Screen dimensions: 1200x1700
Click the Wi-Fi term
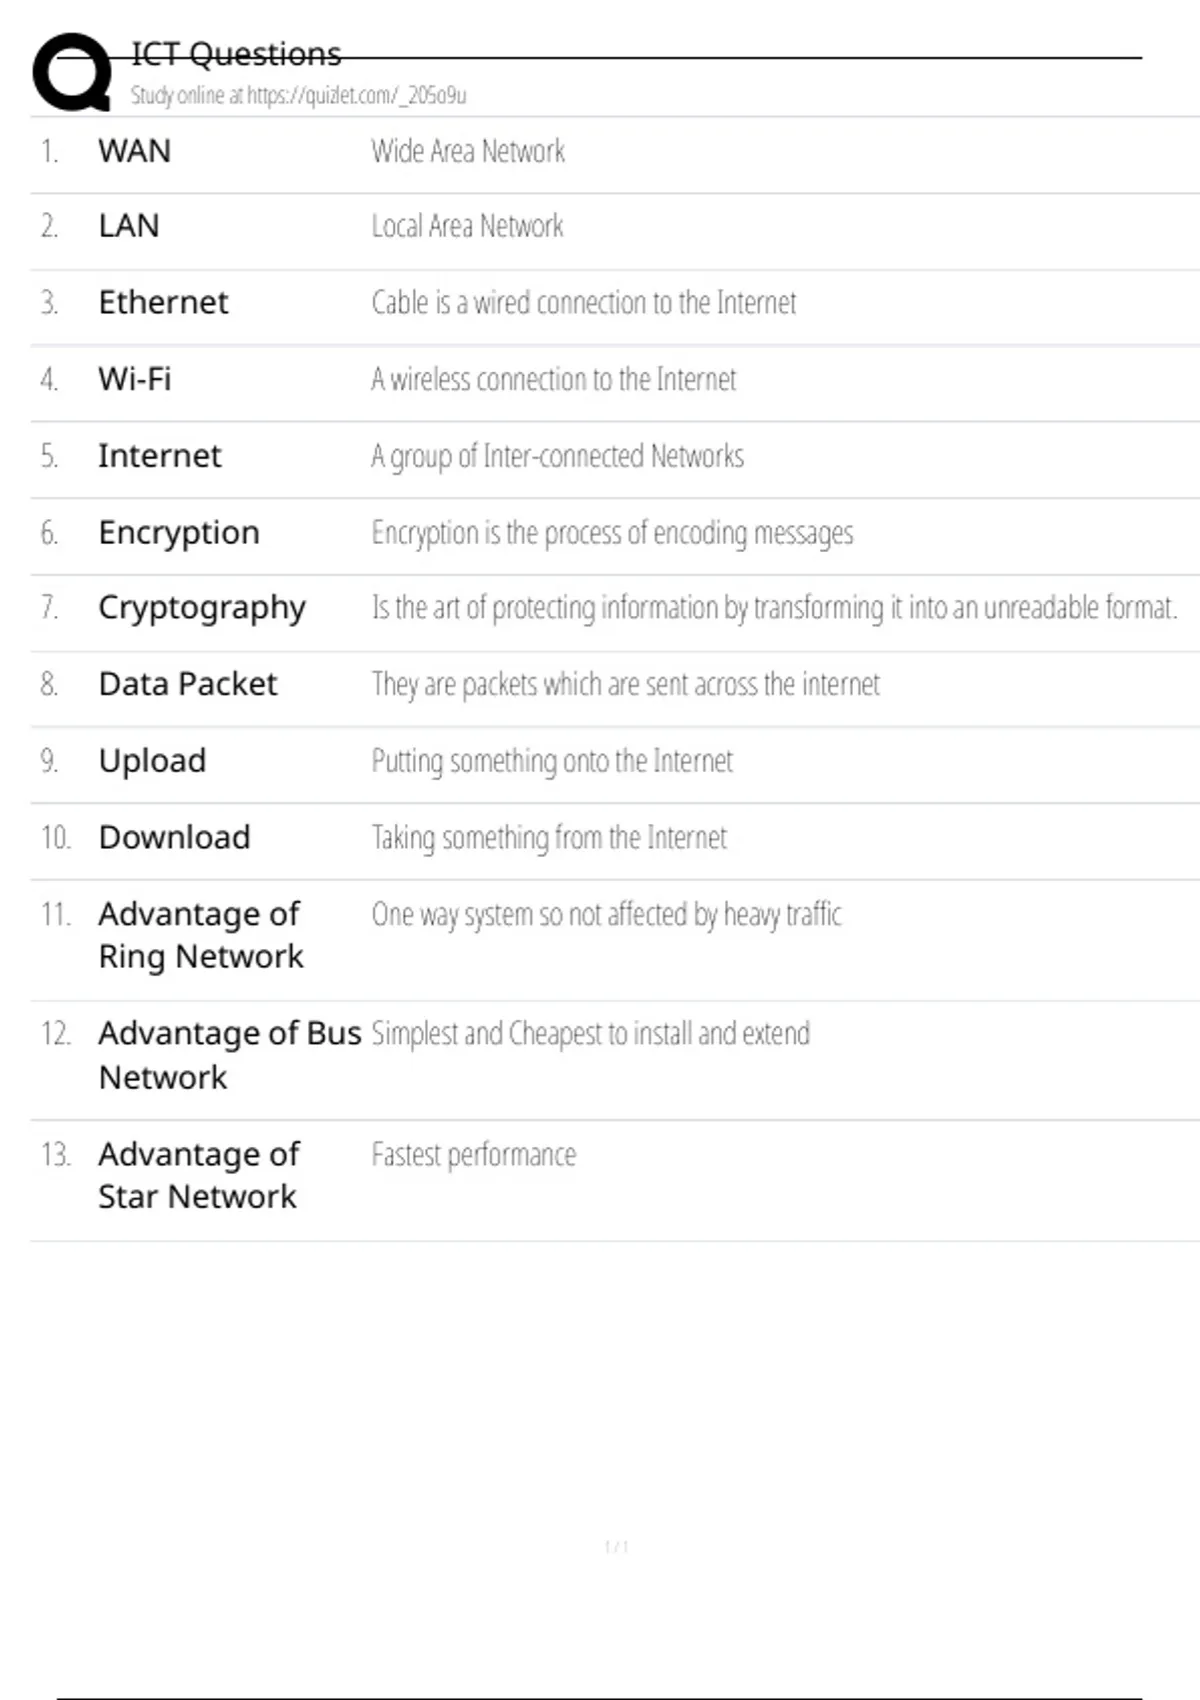[x=135, y=379]
